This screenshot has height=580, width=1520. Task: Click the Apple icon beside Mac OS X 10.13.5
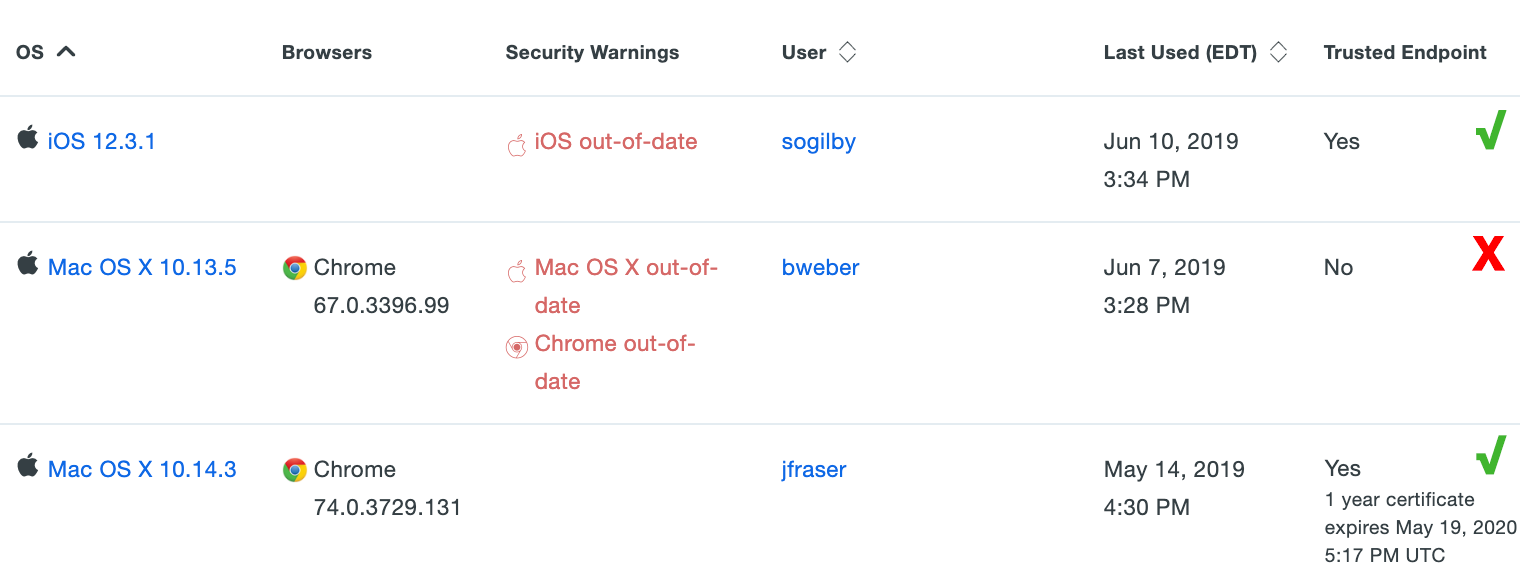coord(28,264)
